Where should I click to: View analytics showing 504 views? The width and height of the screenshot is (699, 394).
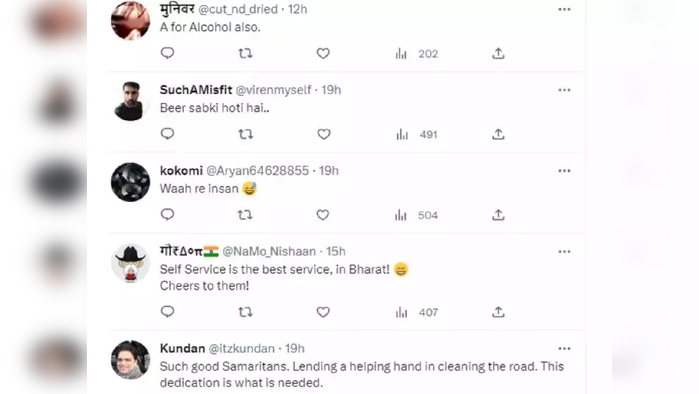[416, 215]
